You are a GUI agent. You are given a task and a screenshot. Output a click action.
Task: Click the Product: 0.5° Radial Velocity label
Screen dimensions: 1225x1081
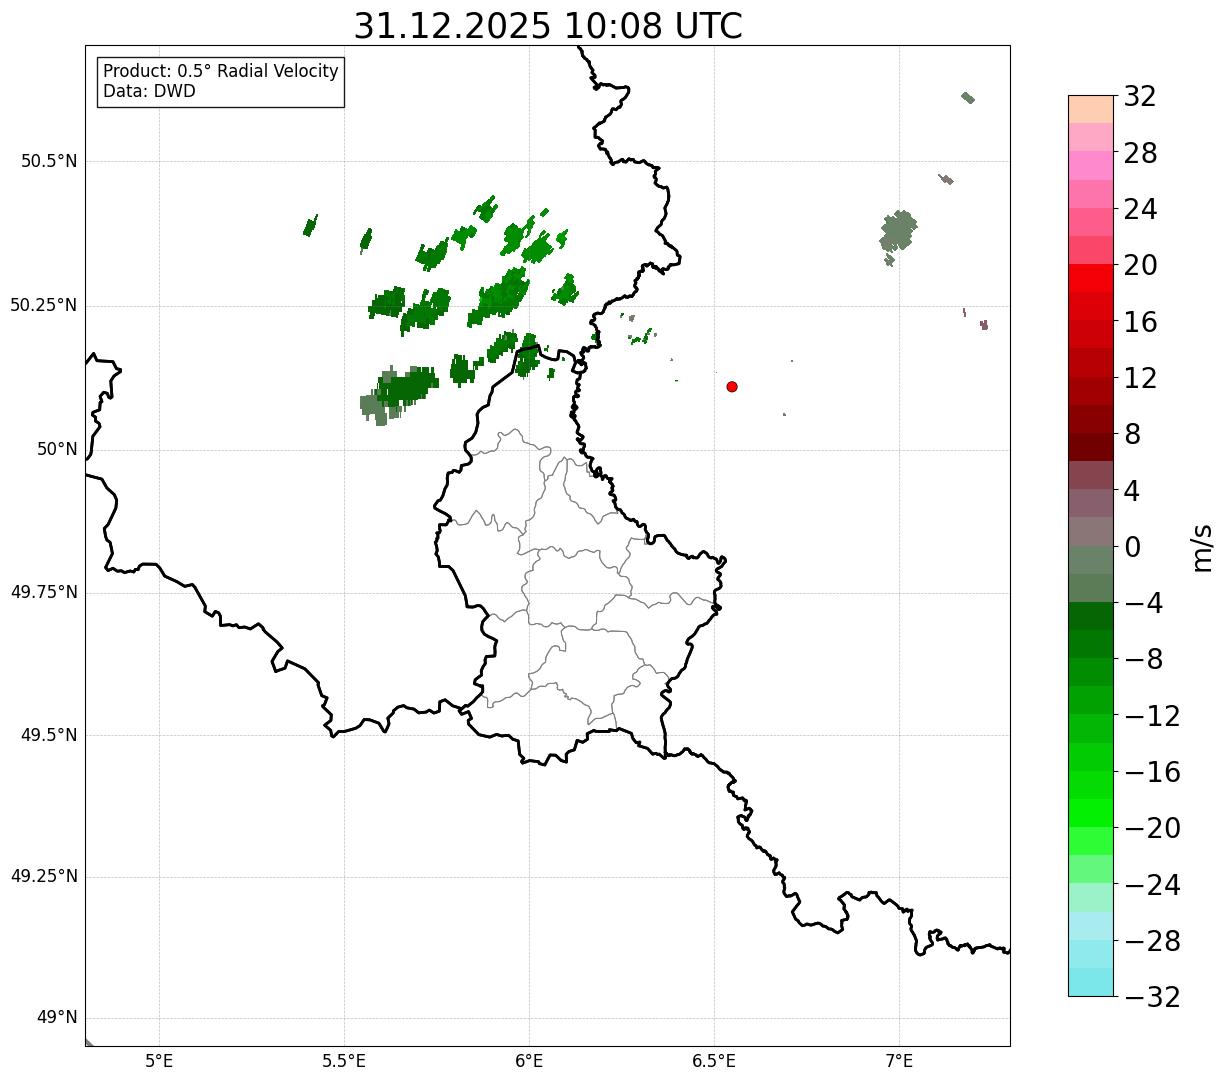(221, 72)
